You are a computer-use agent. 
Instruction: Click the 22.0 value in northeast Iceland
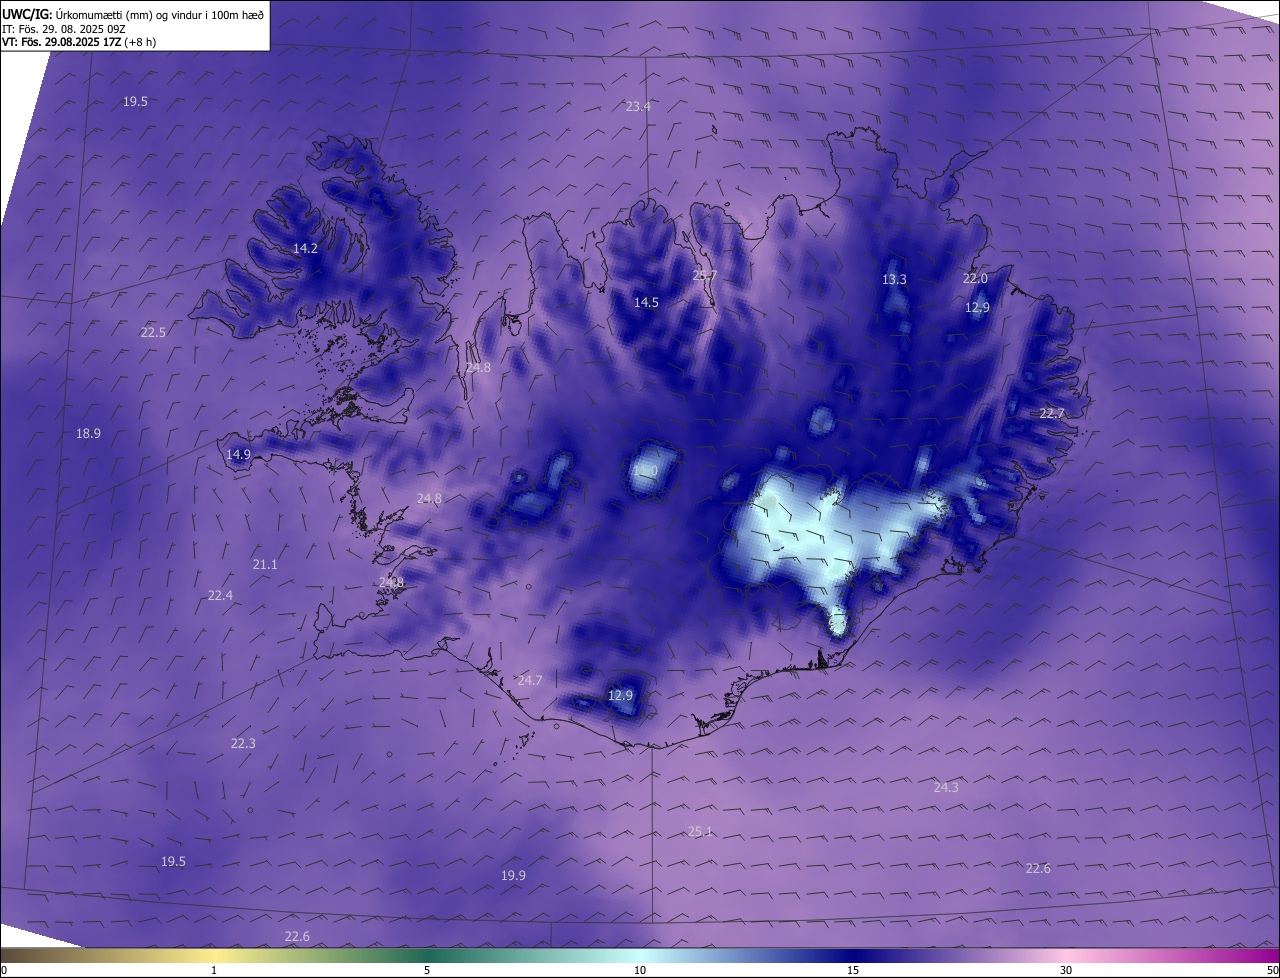pyautogui.click(x=975, y=278)
